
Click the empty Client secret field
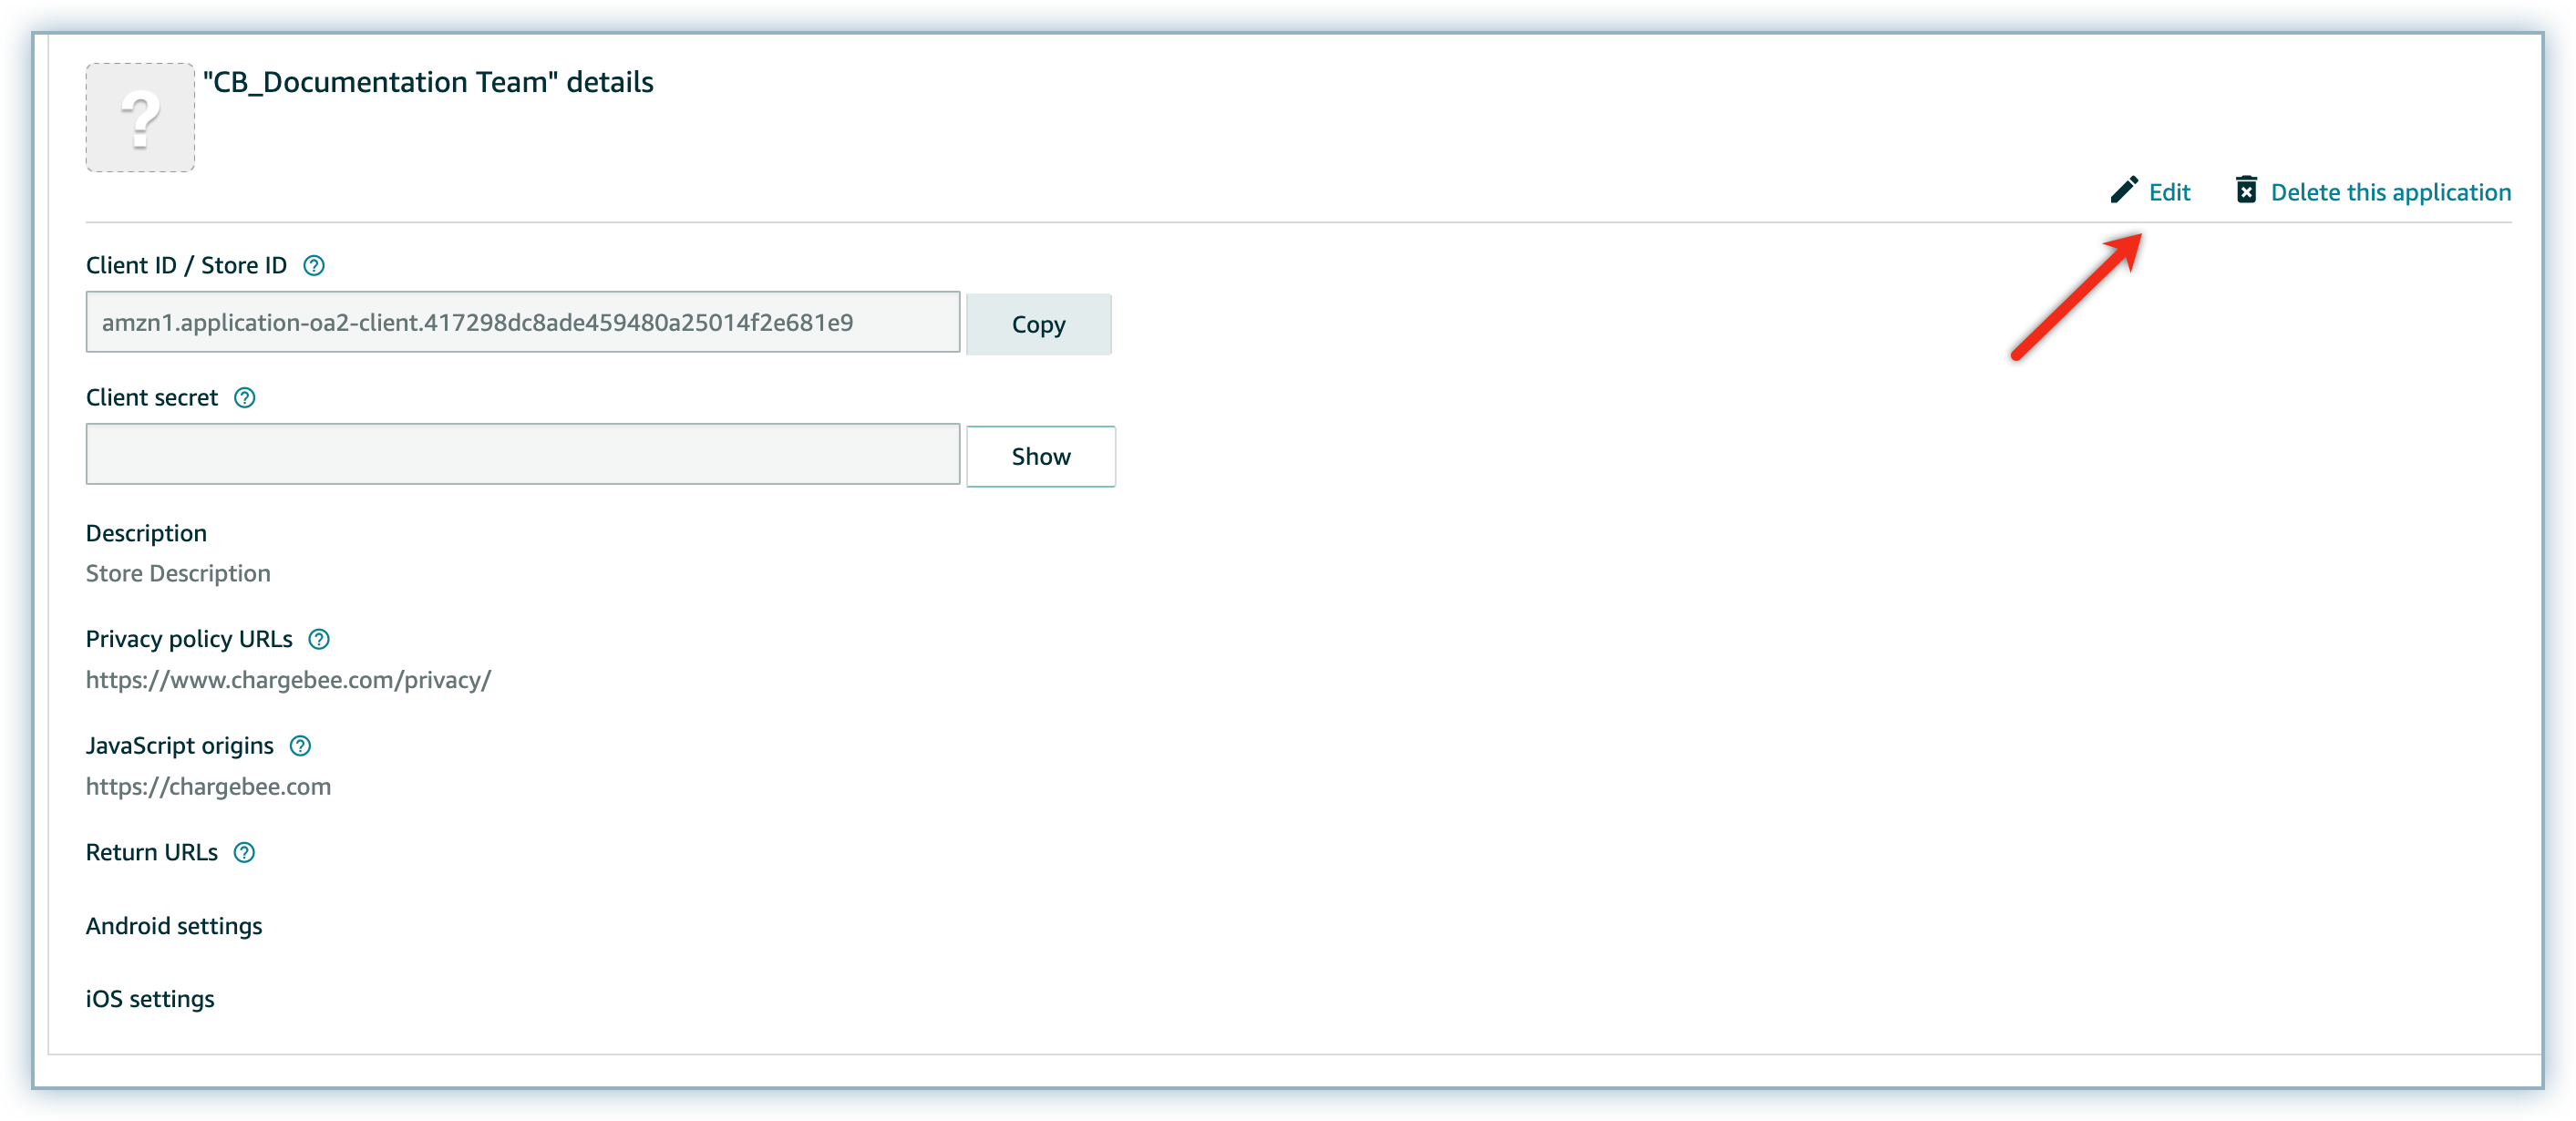522,454
